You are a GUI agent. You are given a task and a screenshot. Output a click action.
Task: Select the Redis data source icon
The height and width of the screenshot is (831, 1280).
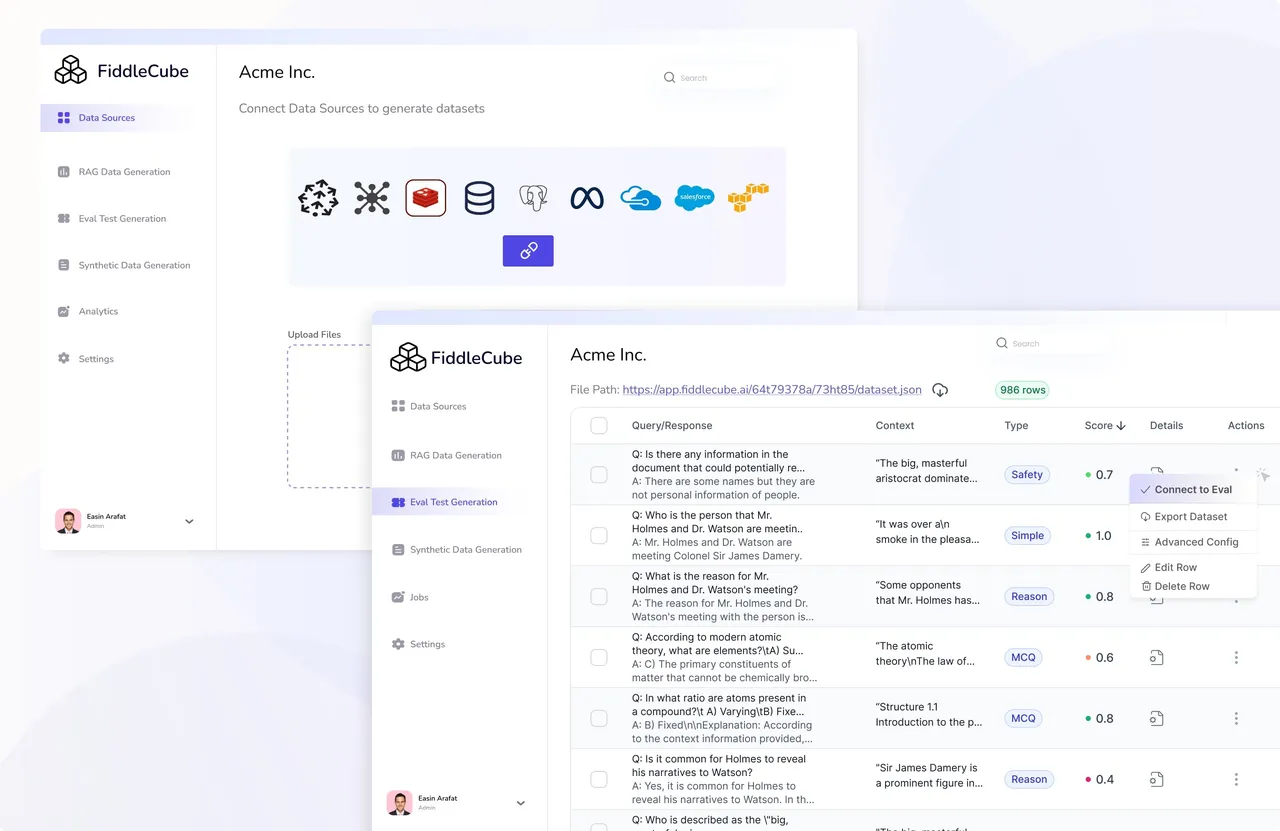[426, 198]
